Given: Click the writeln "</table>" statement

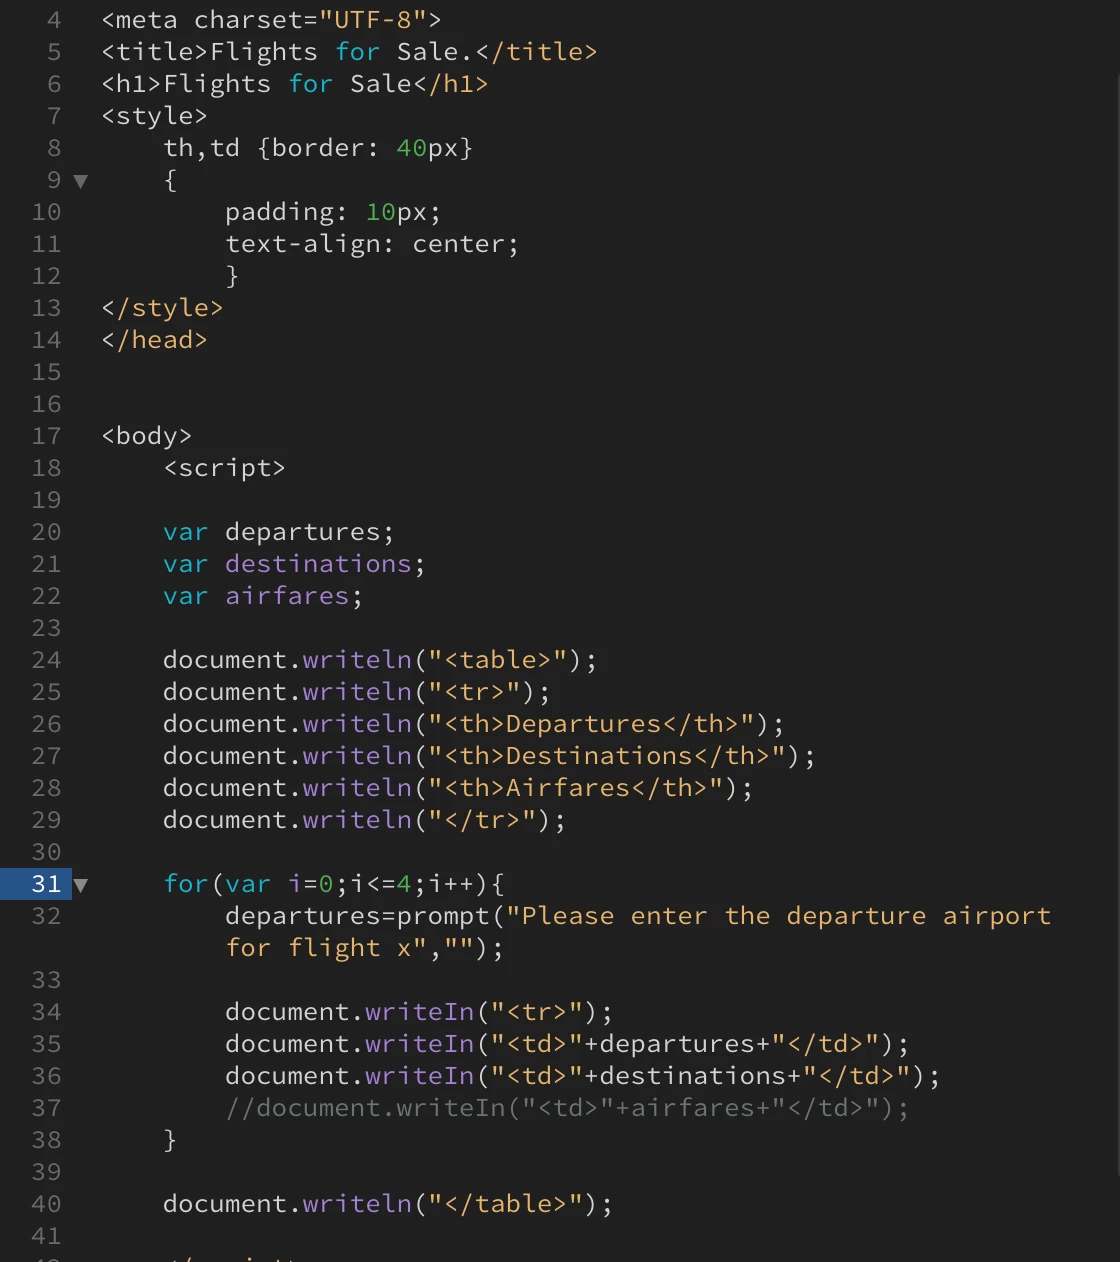Looking at the screenshot, I should click(x=388, y=1204).
